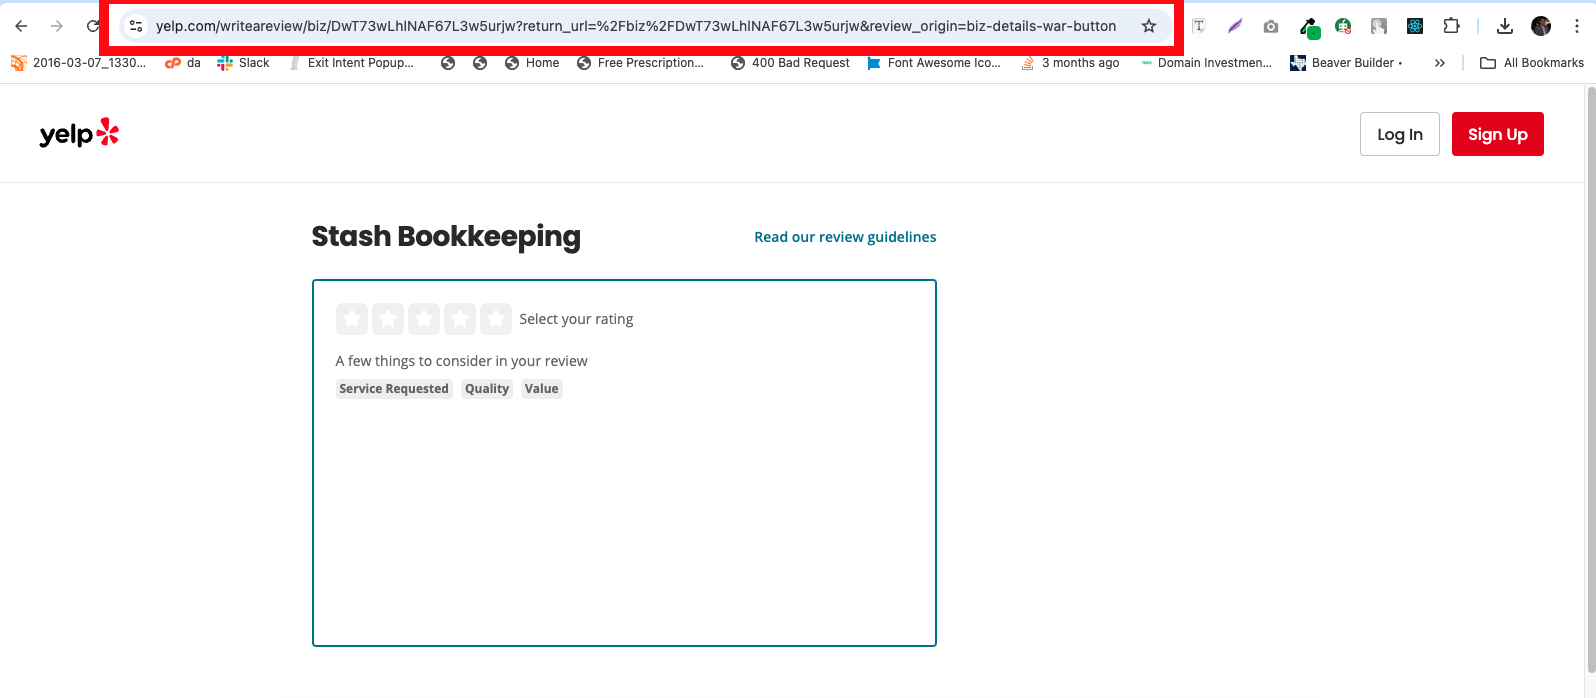
Task: Select the fifth star rating
Action: [x=496, y=319]
